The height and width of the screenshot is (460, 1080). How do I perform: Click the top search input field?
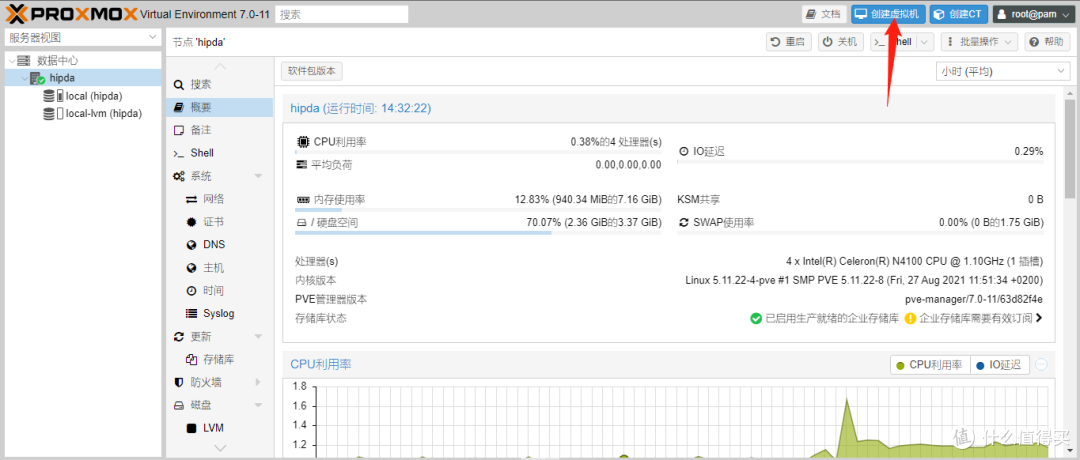pos(342,15)
